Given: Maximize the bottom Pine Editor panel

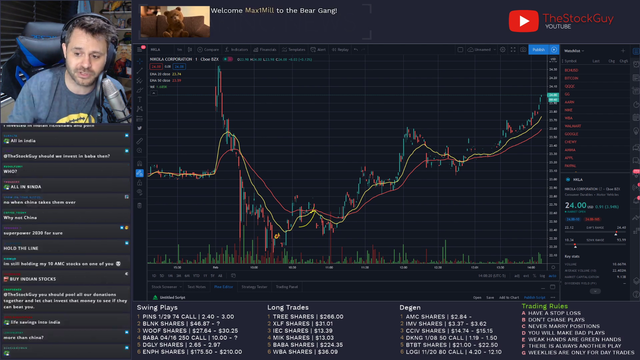Looking at the screenshot, I should tap(553, 287).
